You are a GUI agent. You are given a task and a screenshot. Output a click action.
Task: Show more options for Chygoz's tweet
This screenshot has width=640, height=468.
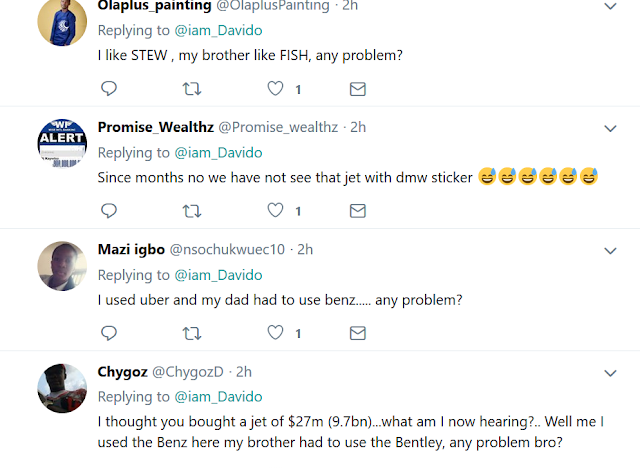(611, 372)
